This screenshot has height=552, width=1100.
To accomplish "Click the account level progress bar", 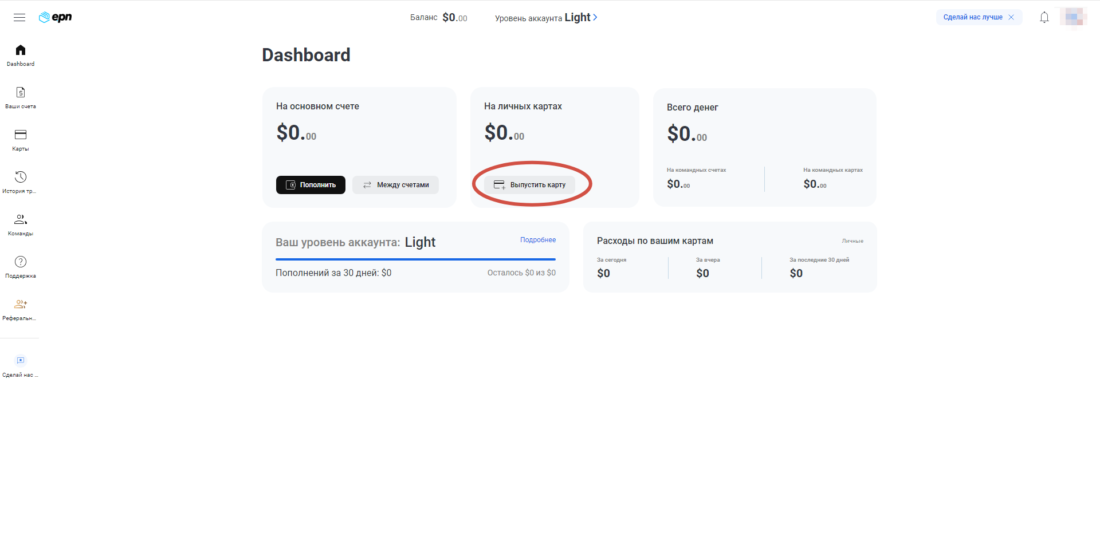I will [415, 259].
